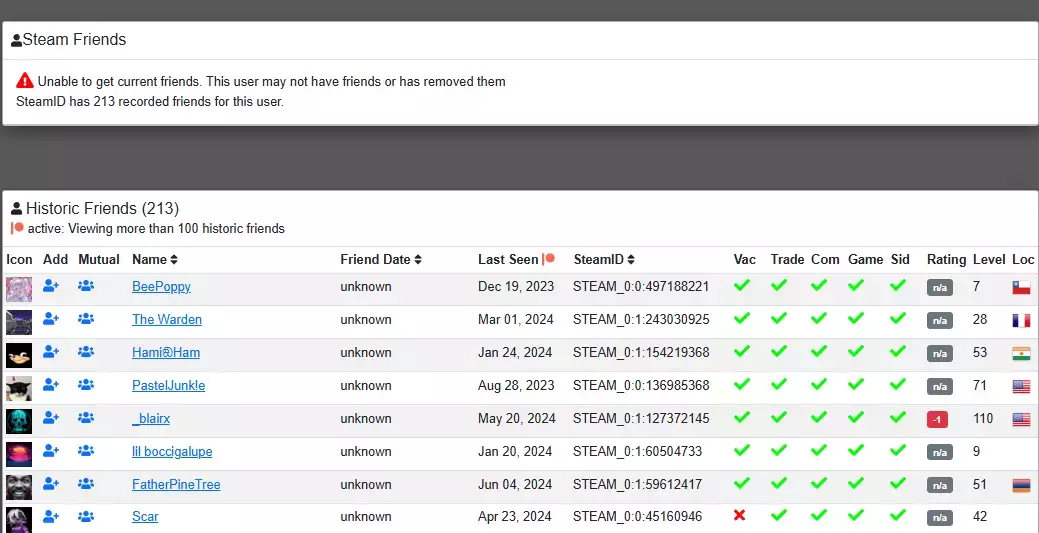Image resolution: width=1039 pixels, height=533 pixels.
Task: Click SteamID STEAM_0:1:243030925
Action: (641, 320)
